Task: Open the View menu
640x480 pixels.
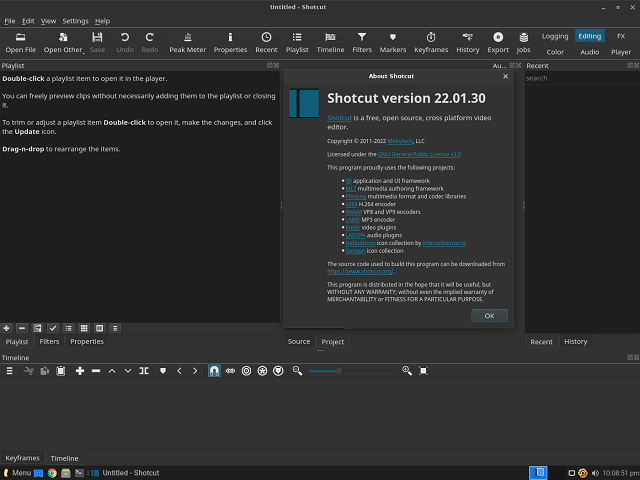Action: (48, 21)
